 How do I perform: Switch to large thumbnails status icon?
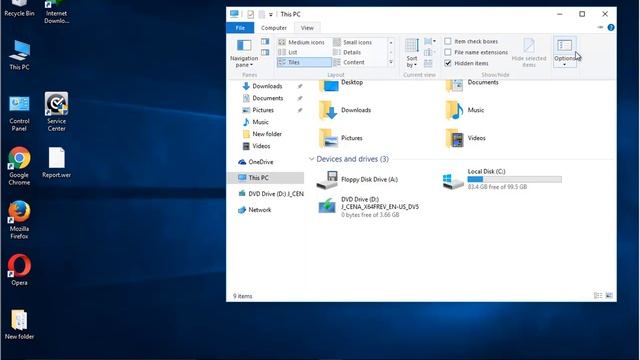pos(609,296)
